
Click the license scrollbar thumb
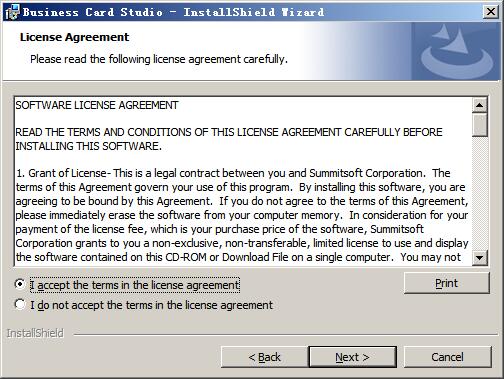pyautogui.click(x=480, y=125)
